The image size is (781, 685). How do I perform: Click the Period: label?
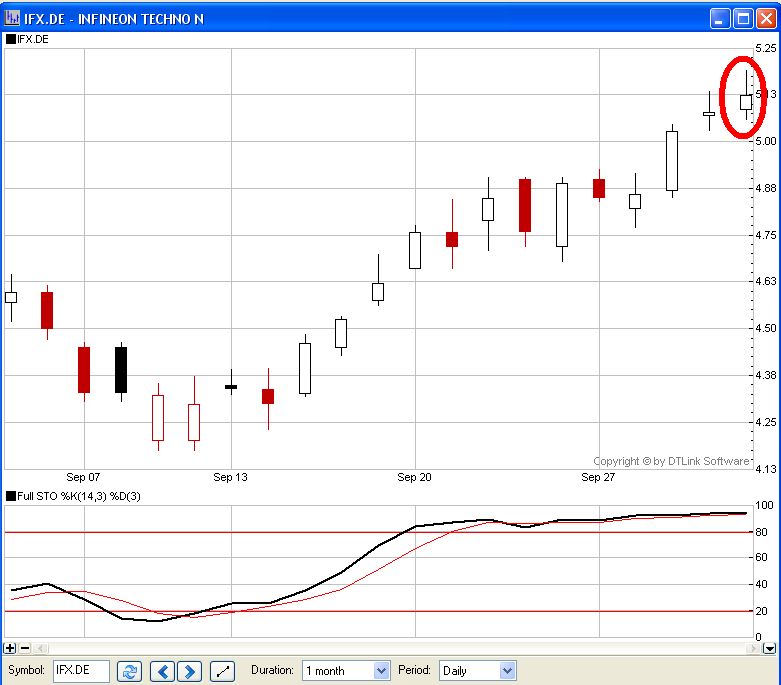tap(414, 670)
